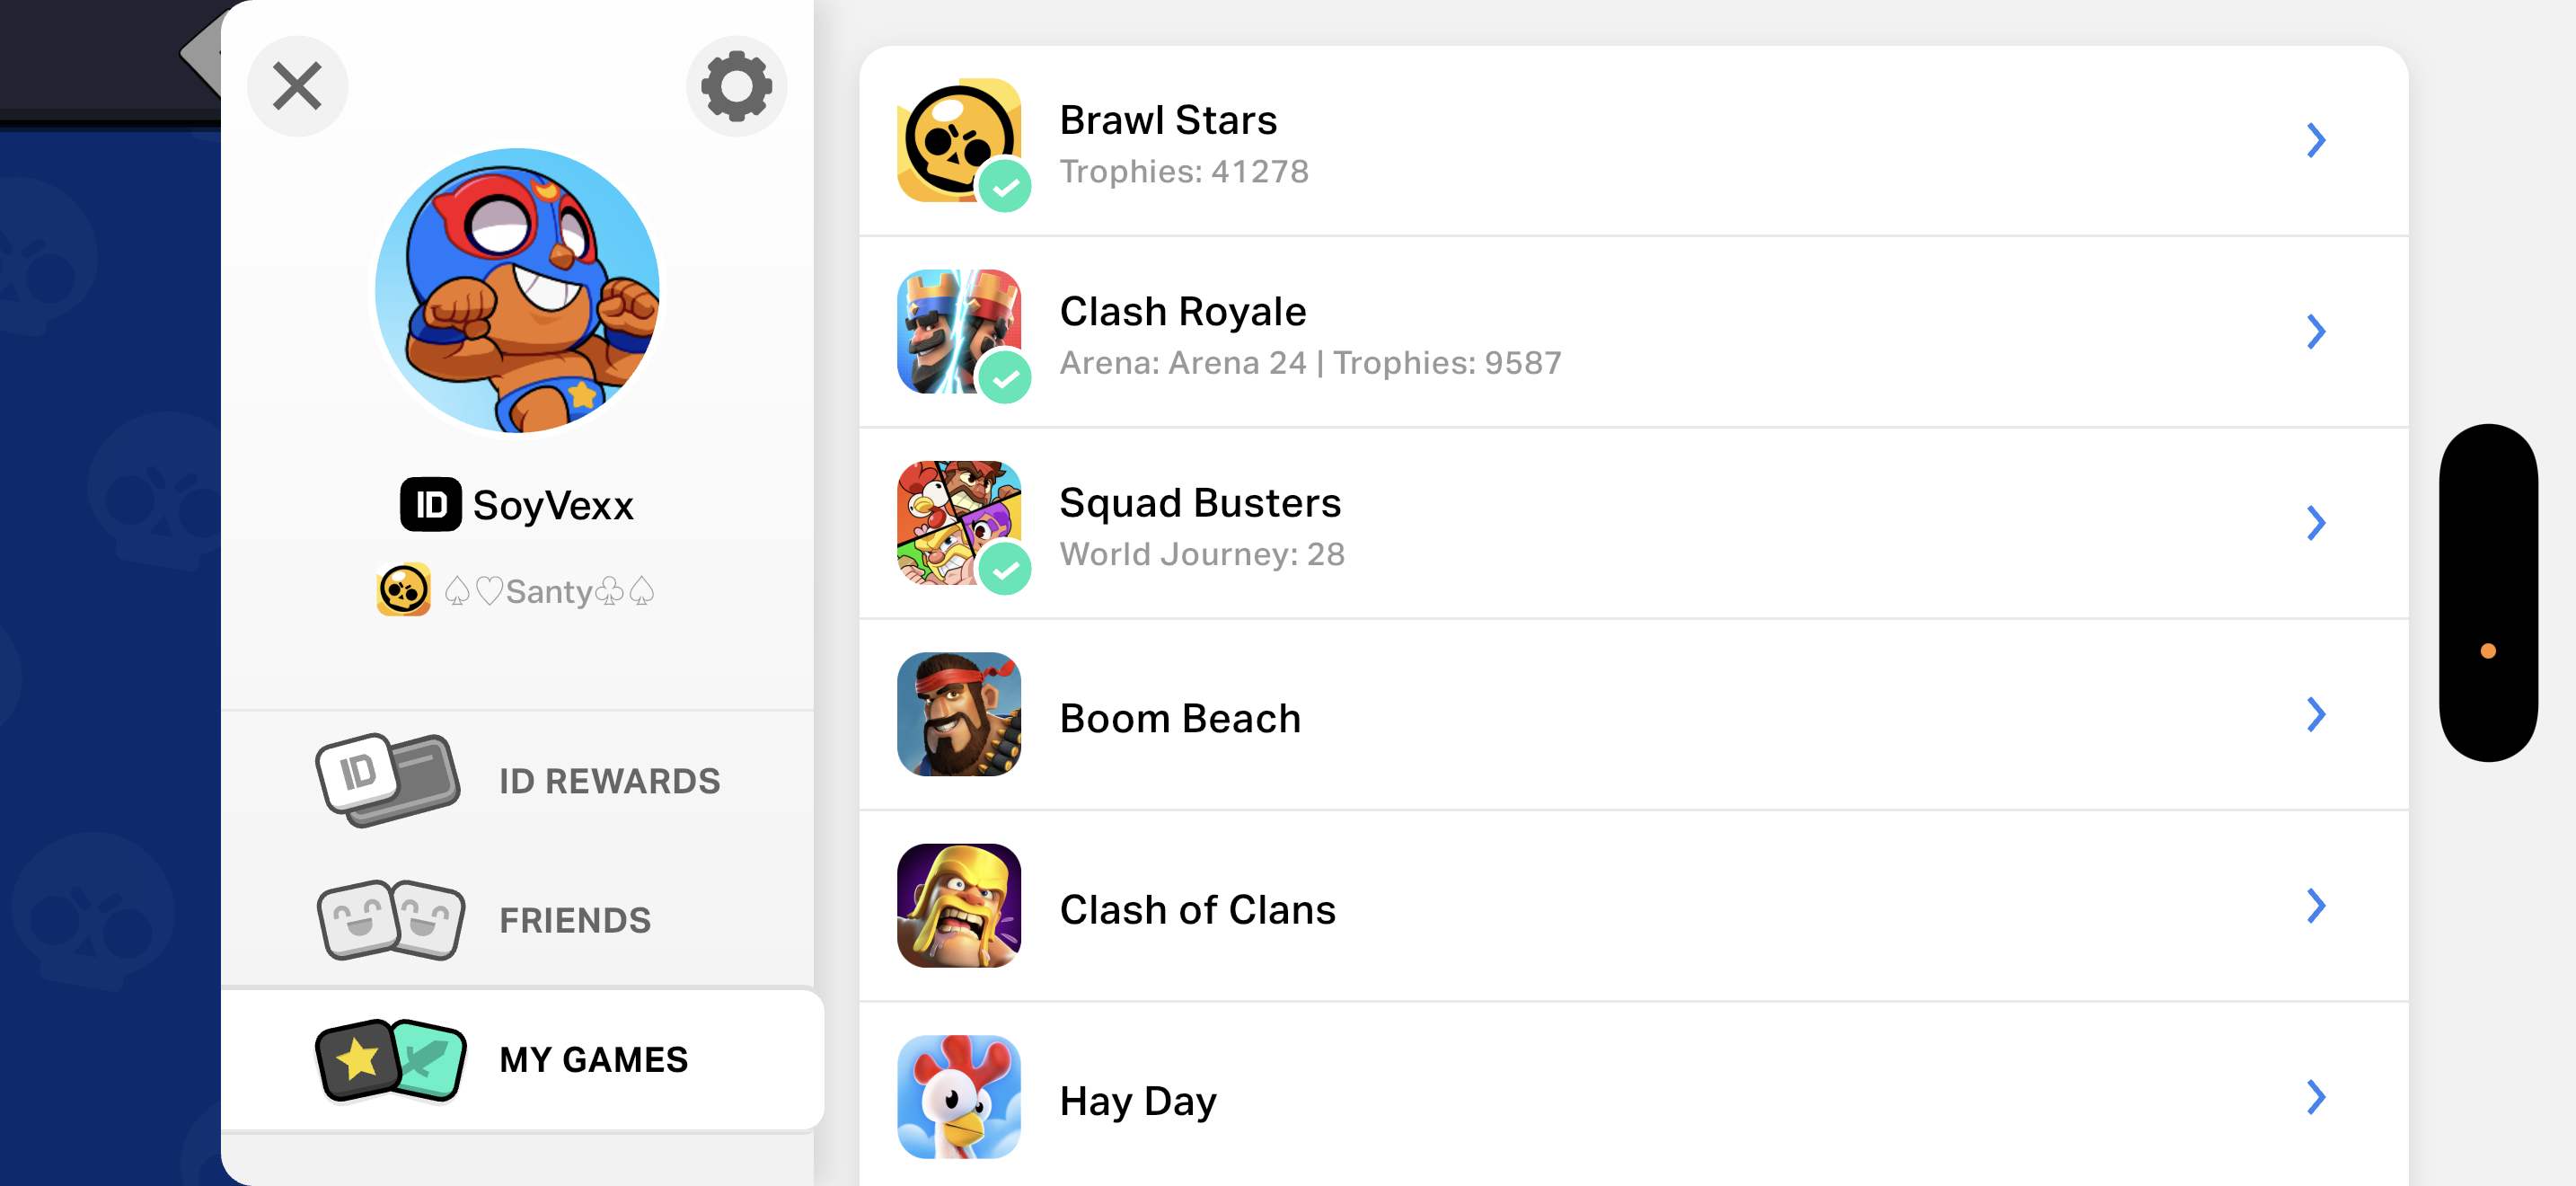Viewport: 2576px width, 1186px height.
Task: Tap the Clash Royale app icon
Action: pyautogui.click(x=959, y=331)
